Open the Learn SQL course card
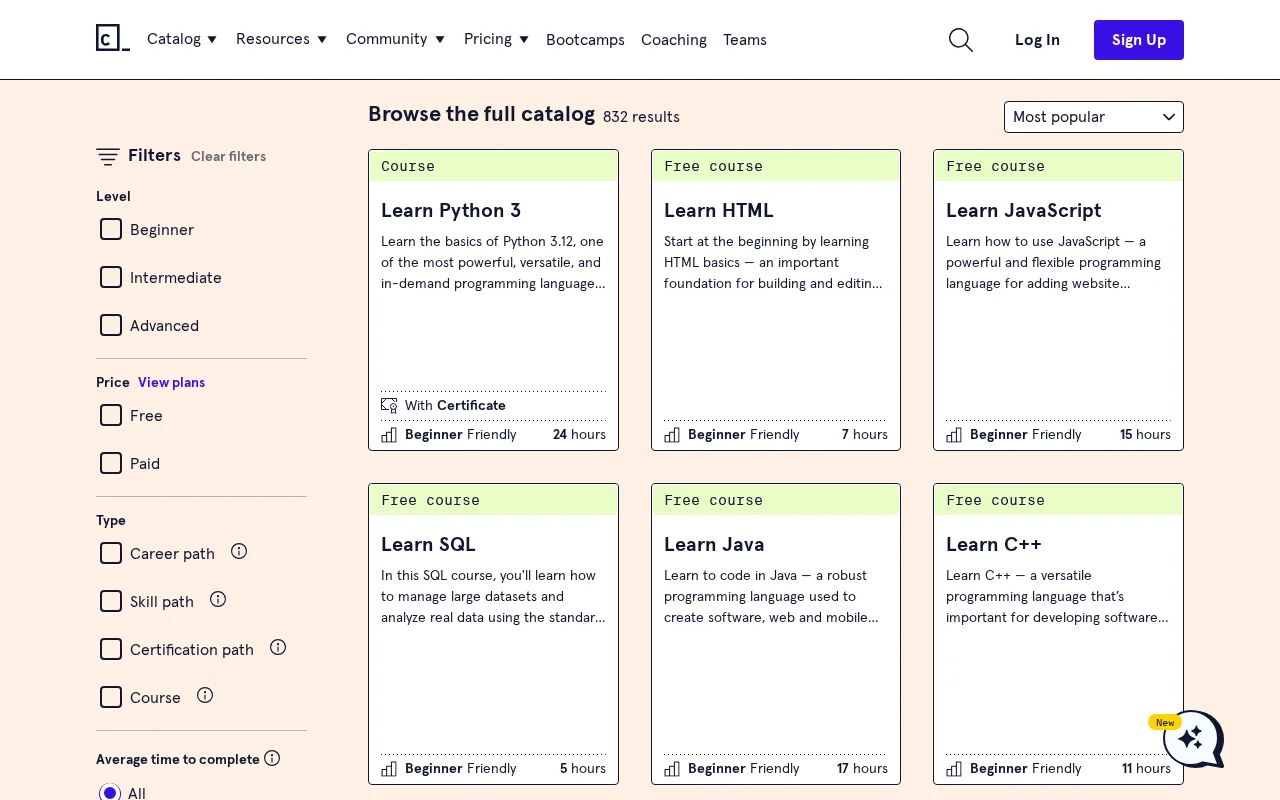The height and width of the screenshot is (800, 1280). click(493, 634)
